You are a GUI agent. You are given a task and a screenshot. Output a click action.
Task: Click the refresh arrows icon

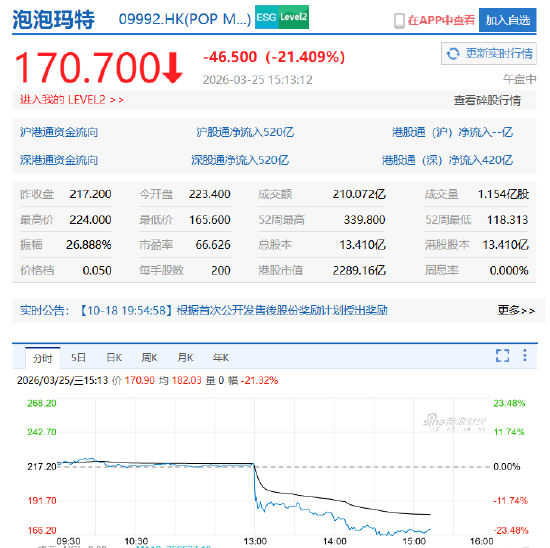coord(453,54)
